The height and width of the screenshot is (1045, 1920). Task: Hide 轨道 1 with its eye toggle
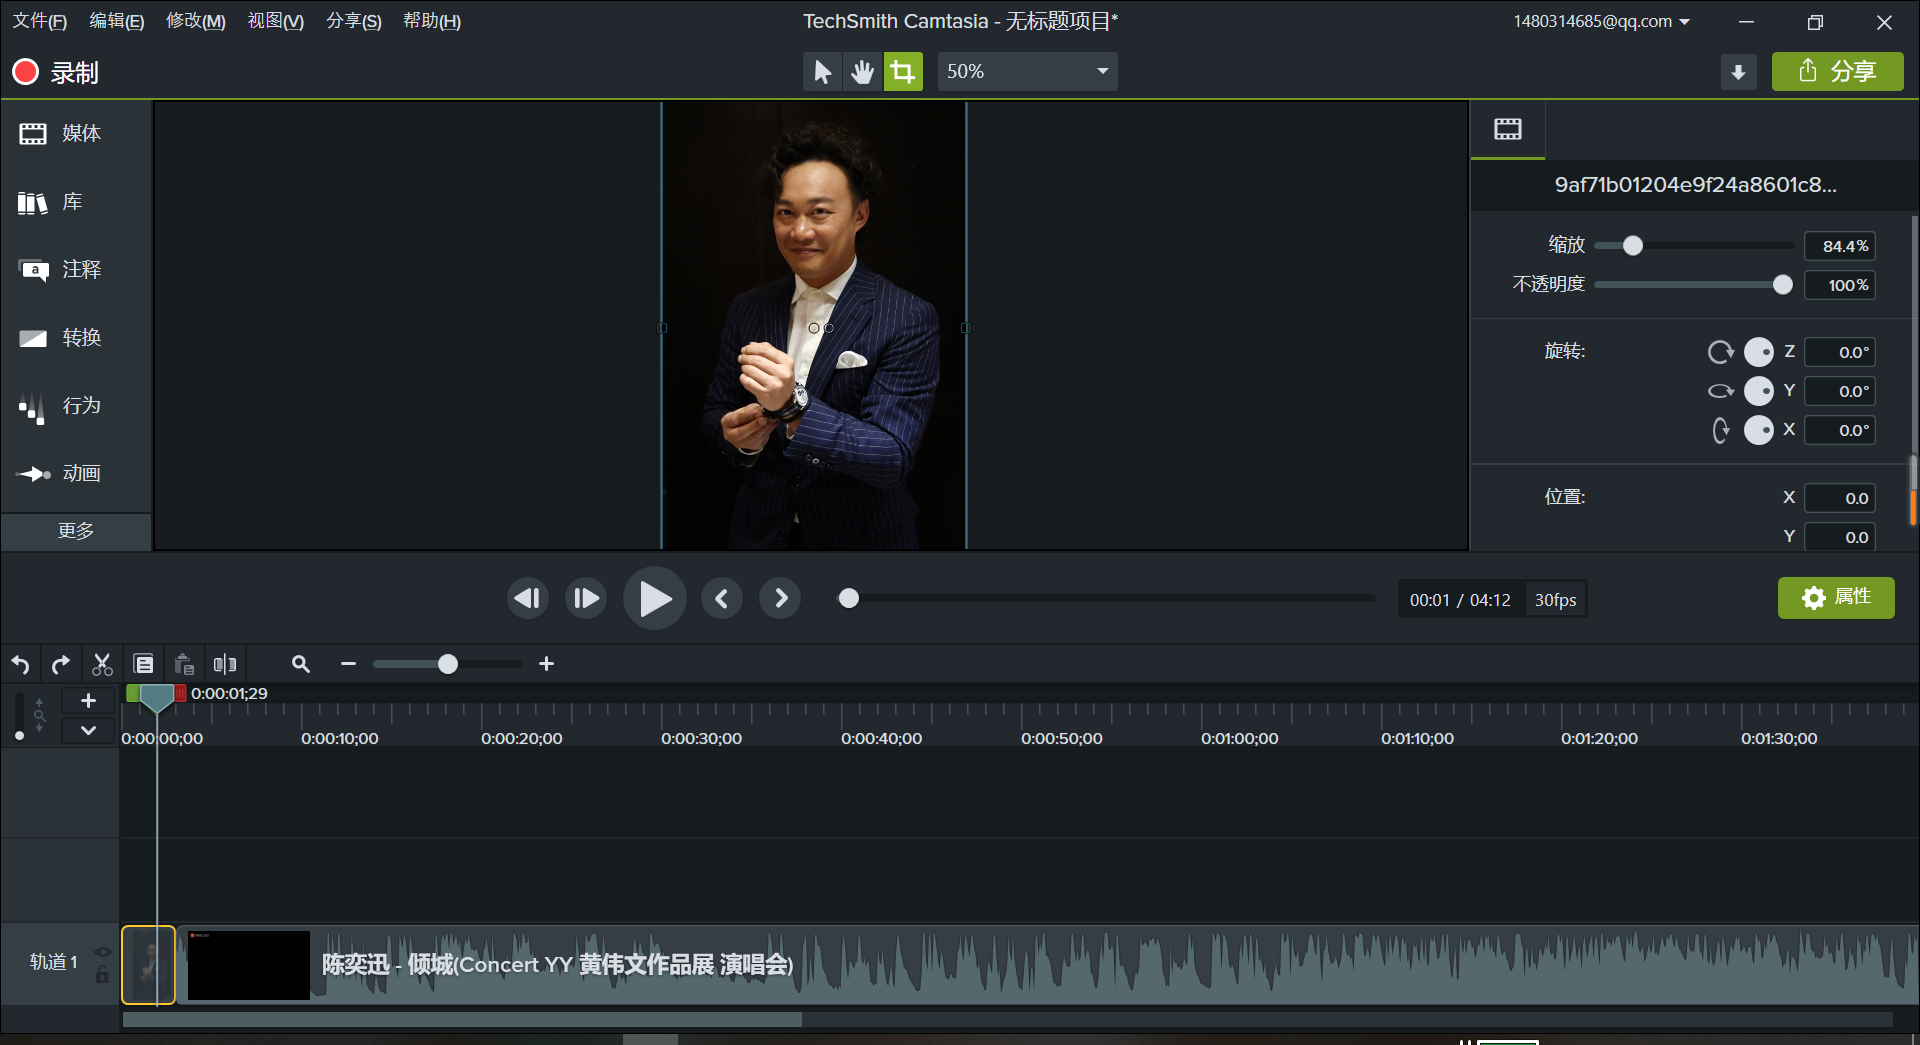(104, 951)
